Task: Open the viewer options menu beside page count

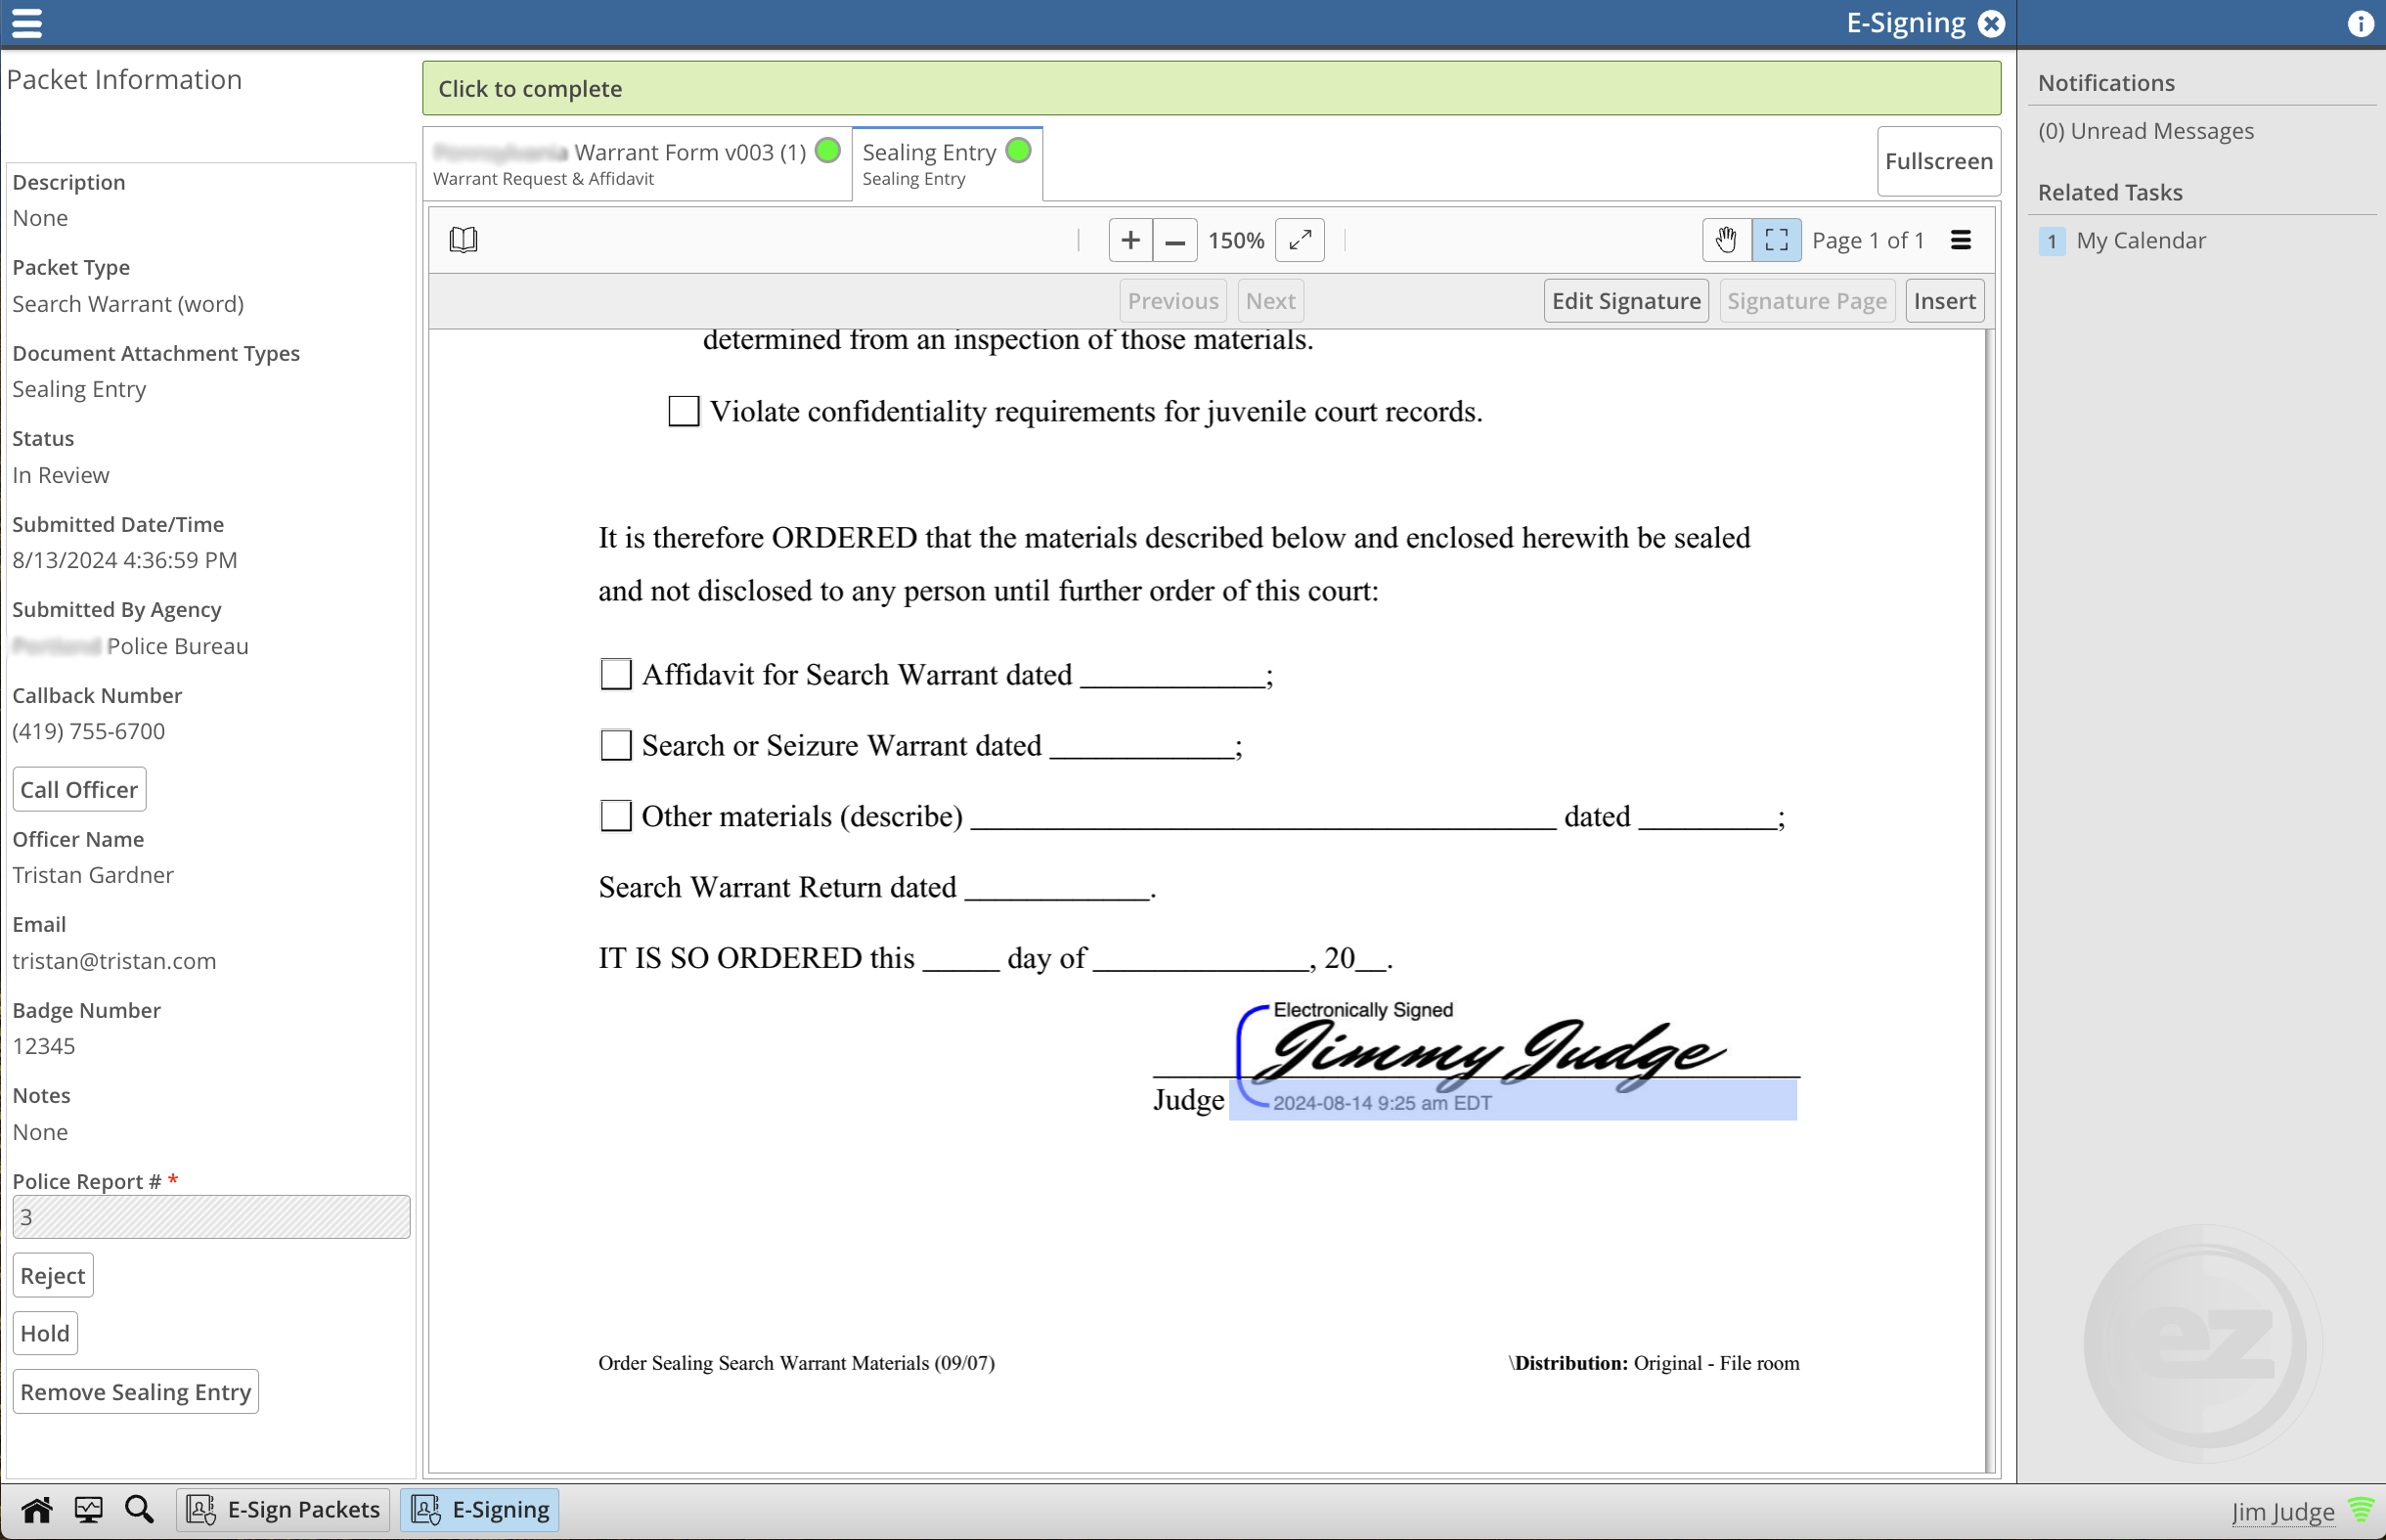Action: [x=1960, y=240]
